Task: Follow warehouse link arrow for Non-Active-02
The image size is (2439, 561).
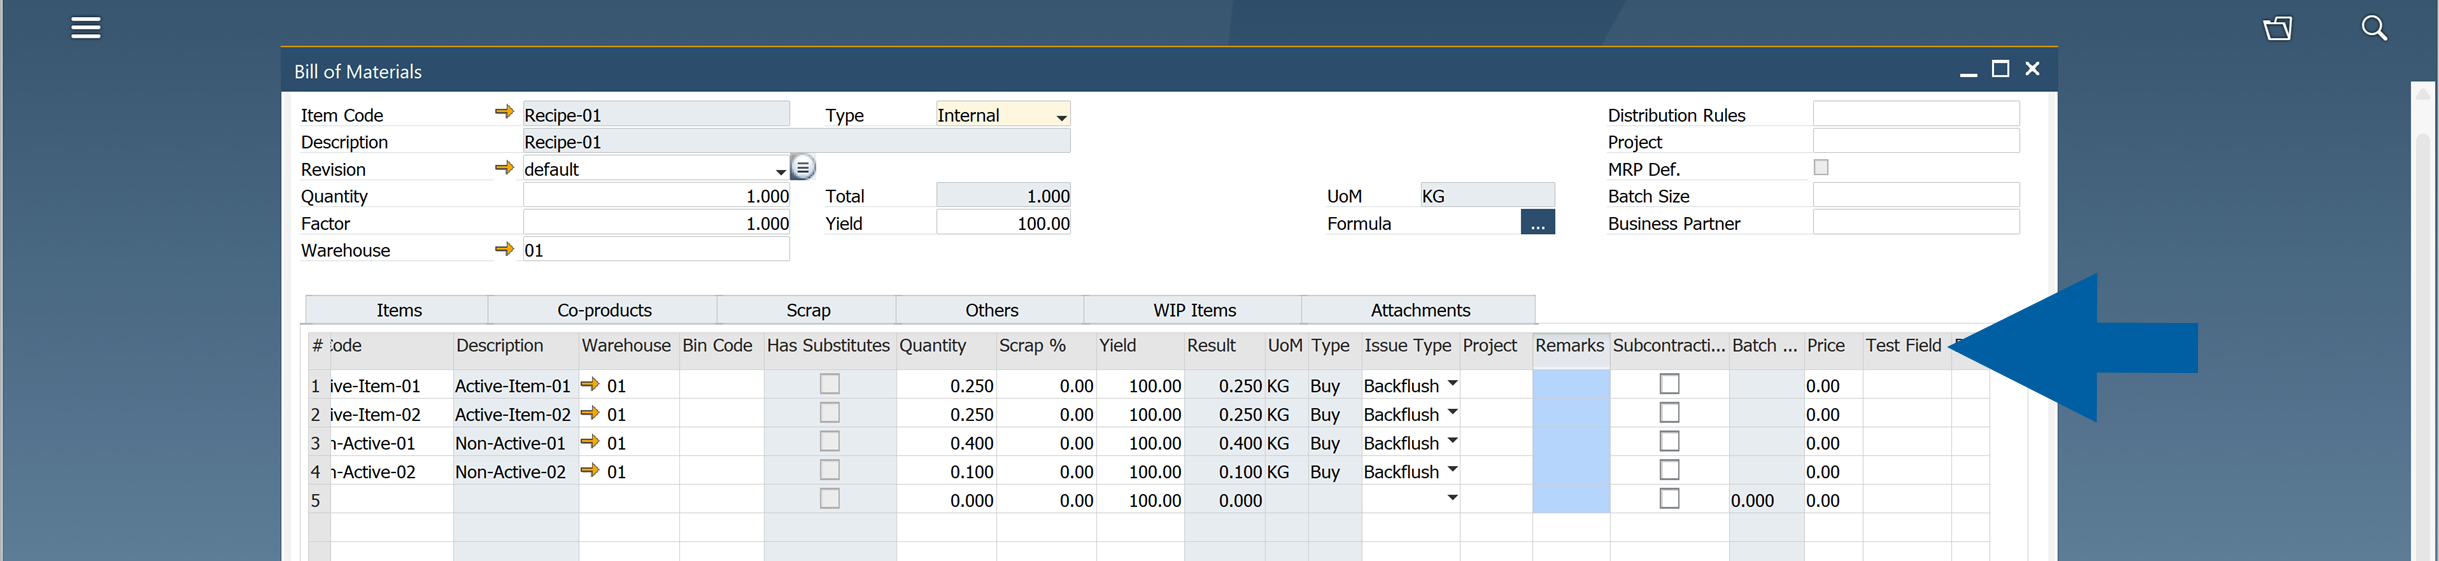Action: (590, 470)
